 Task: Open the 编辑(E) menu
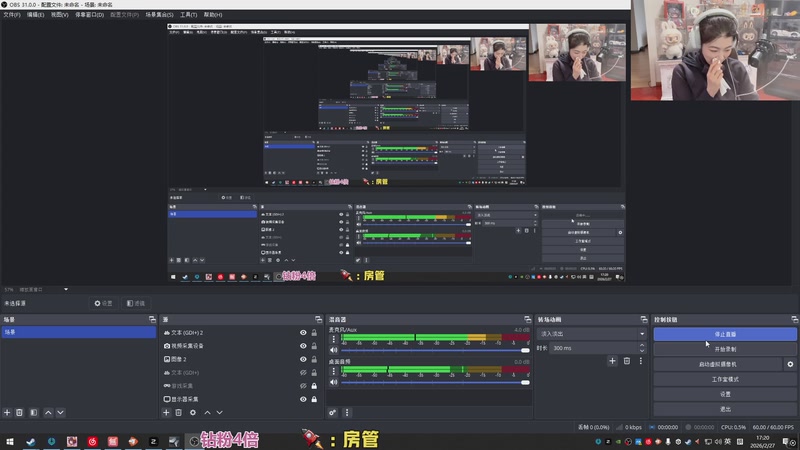[35, 15]
